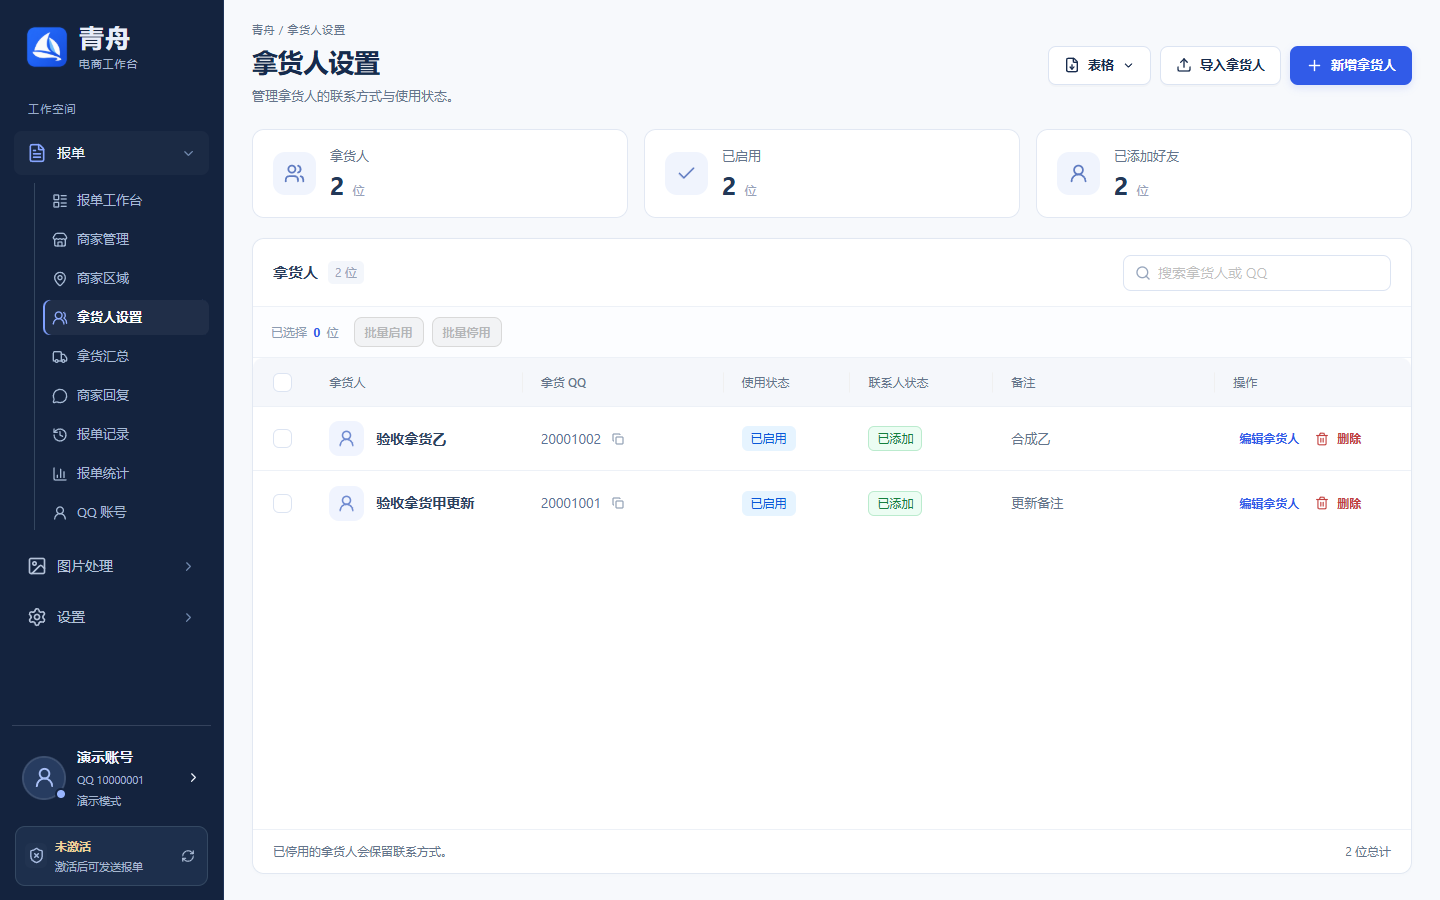Click the 批量停用 button

click(466, 332)
